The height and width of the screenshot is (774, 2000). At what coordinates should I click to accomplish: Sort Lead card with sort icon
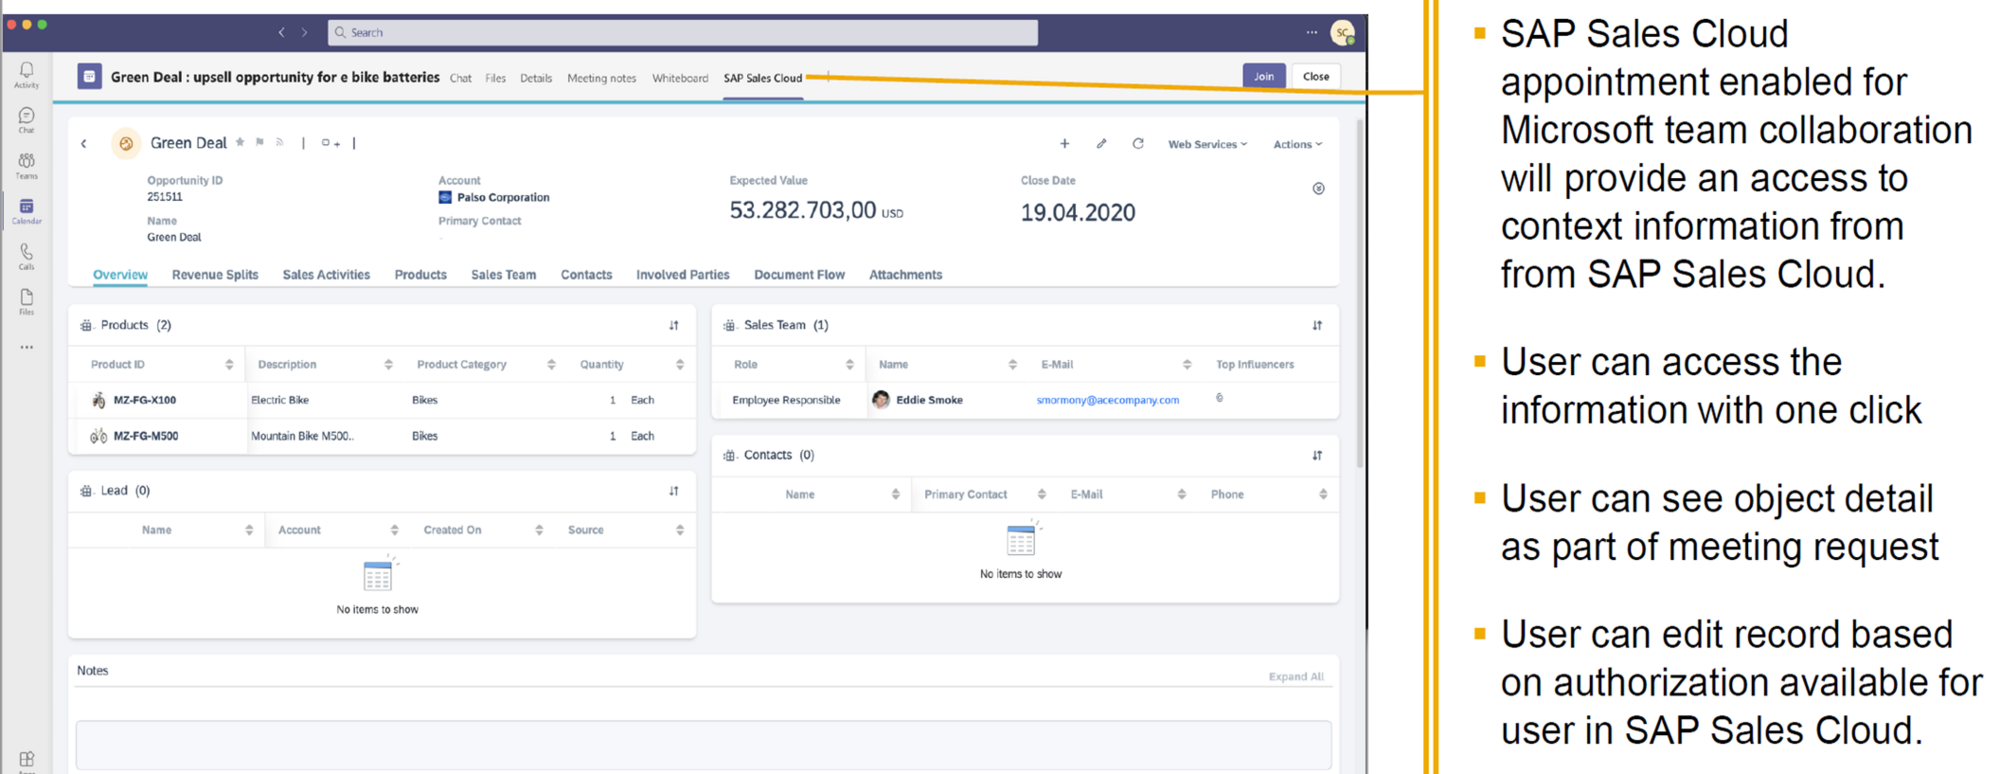674,491
